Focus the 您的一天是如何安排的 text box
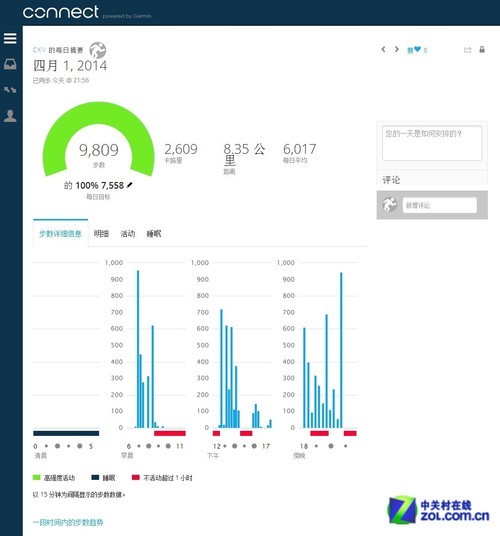This screenshot has width=500, height=536. coord(432,143)
